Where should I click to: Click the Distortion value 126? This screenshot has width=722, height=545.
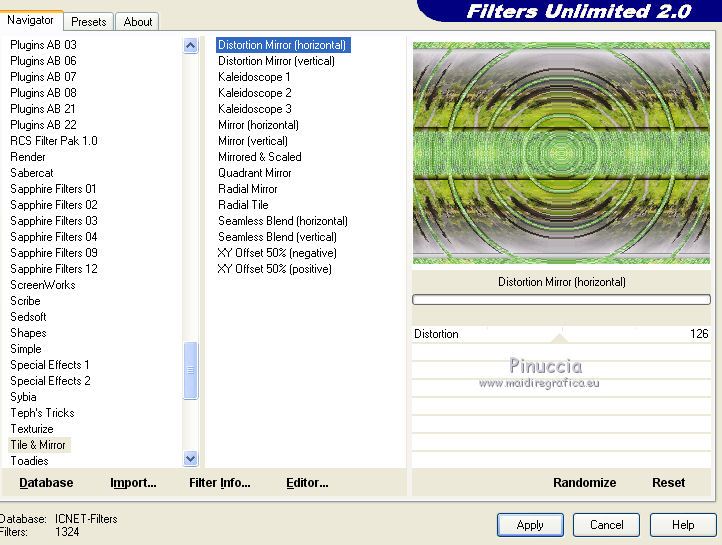[x=699, y=334]
